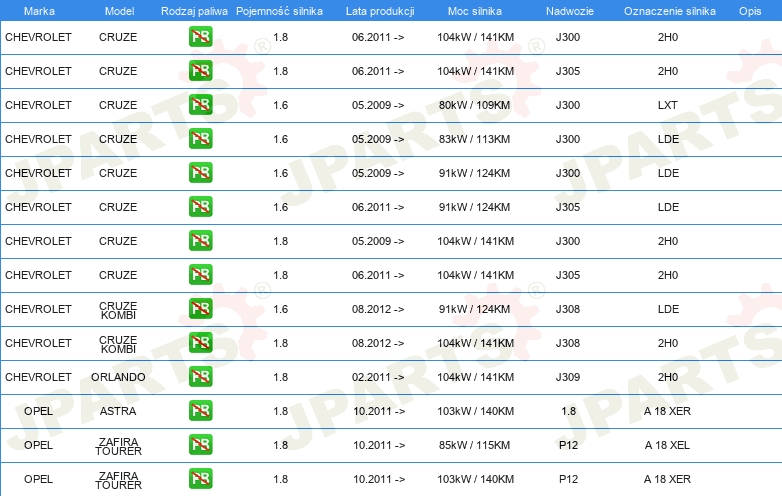This screenshot has height=496, width=782.
Task: Click fuel icon for Zafira Tourer 85kW row
Action: tap(201, 445)
